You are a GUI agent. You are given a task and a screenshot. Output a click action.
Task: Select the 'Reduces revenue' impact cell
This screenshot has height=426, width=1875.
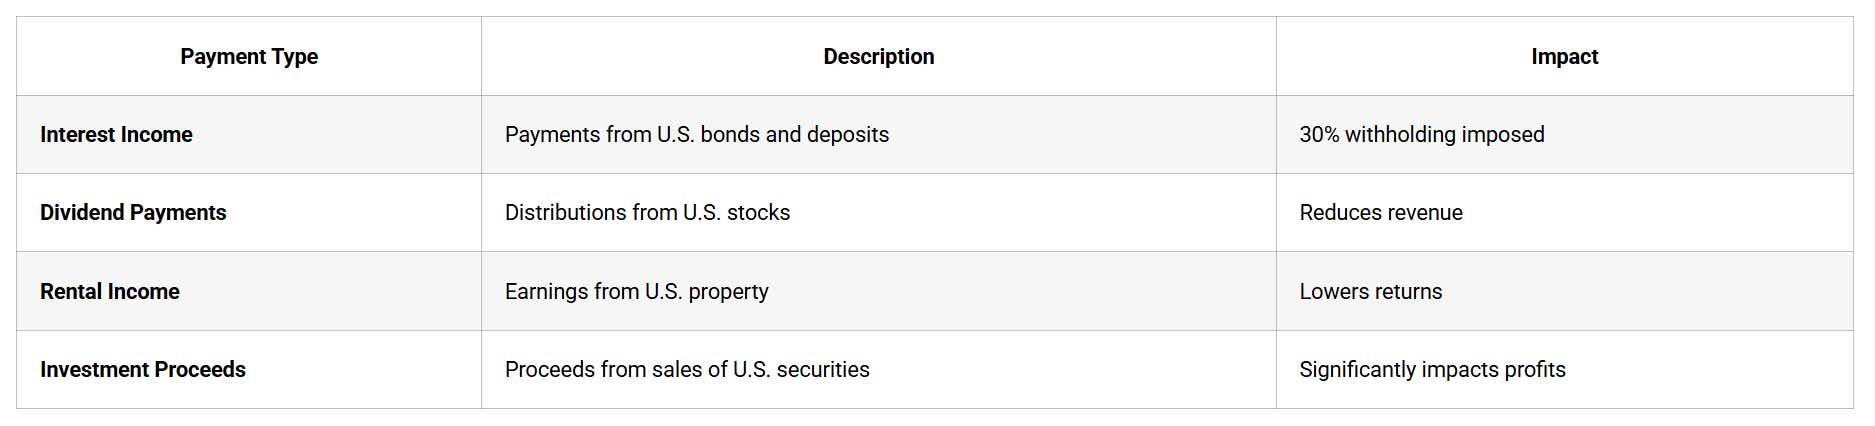coord(1380,213)
